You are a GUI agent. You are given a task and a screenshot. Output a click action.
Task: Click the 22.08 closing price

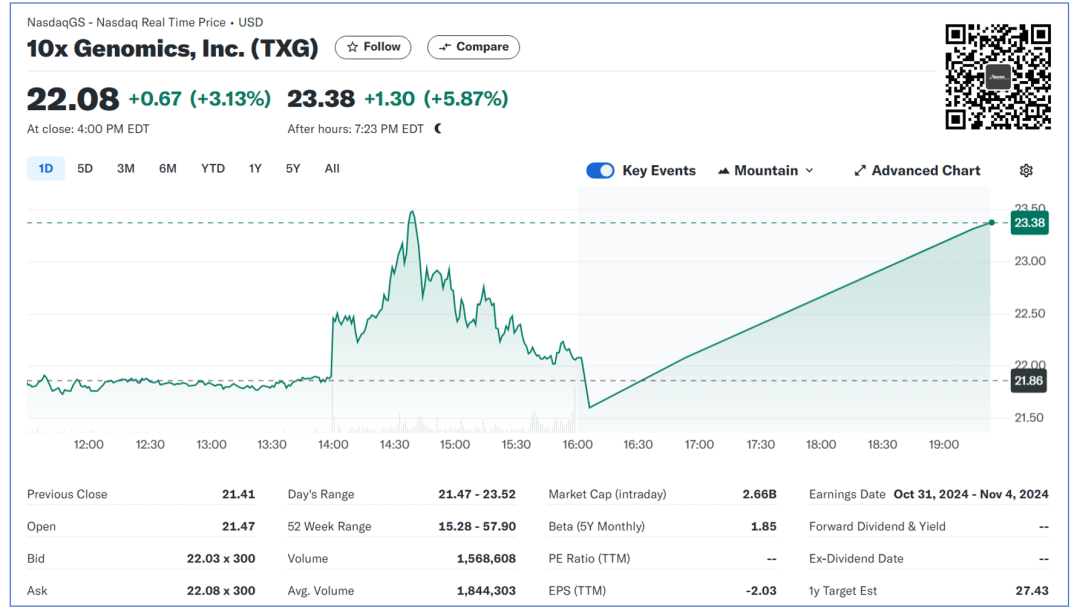click(x=73, y=99)
